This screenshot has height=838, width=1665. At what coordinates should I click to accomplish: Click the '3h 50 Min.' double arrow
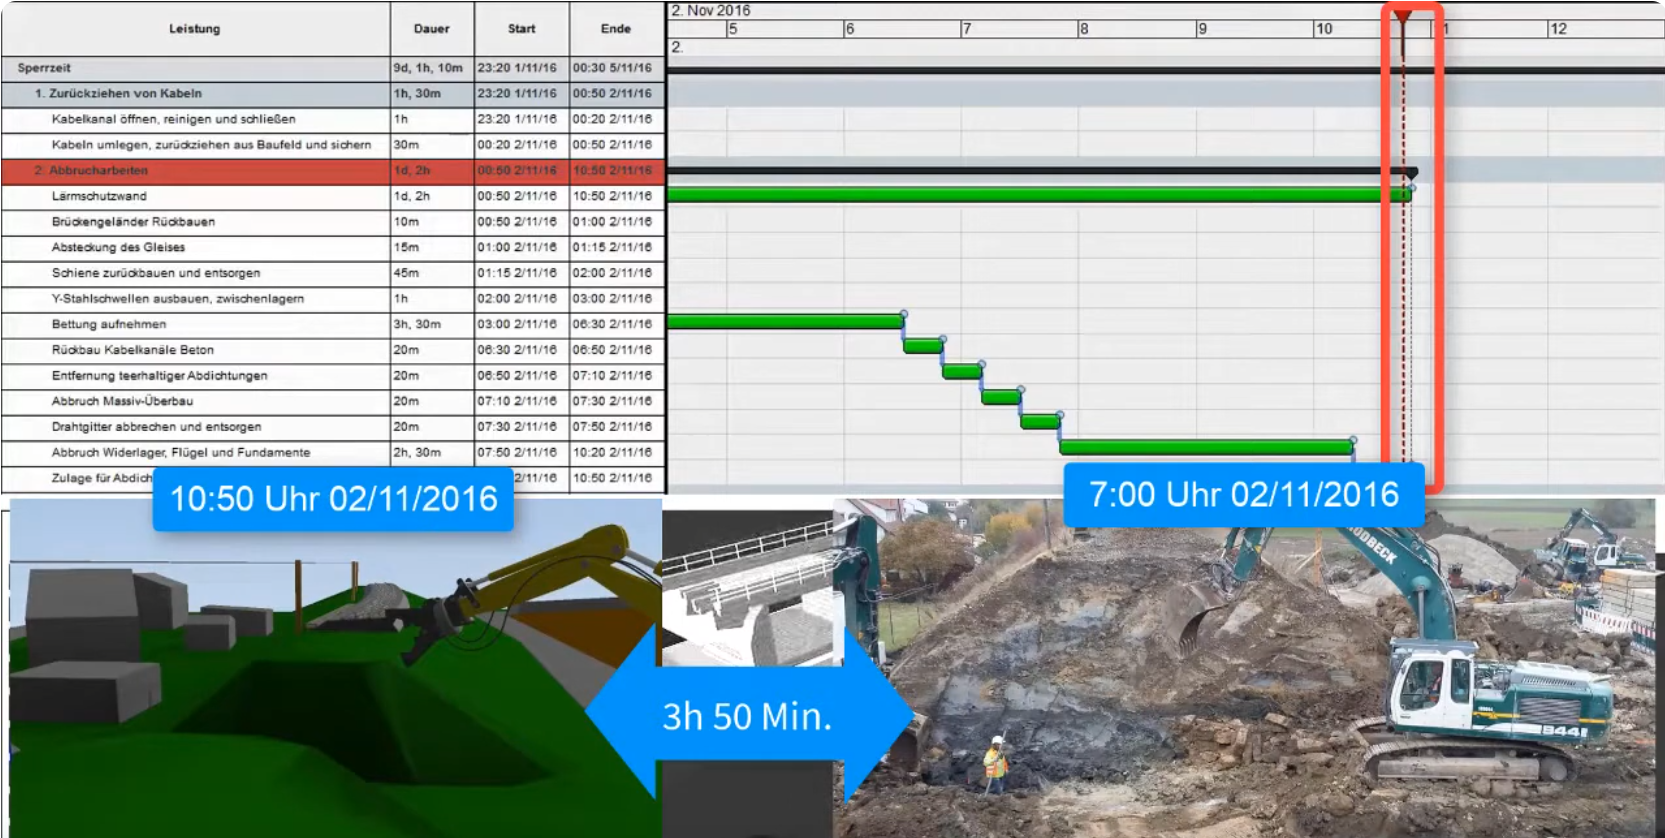(747, 716)
